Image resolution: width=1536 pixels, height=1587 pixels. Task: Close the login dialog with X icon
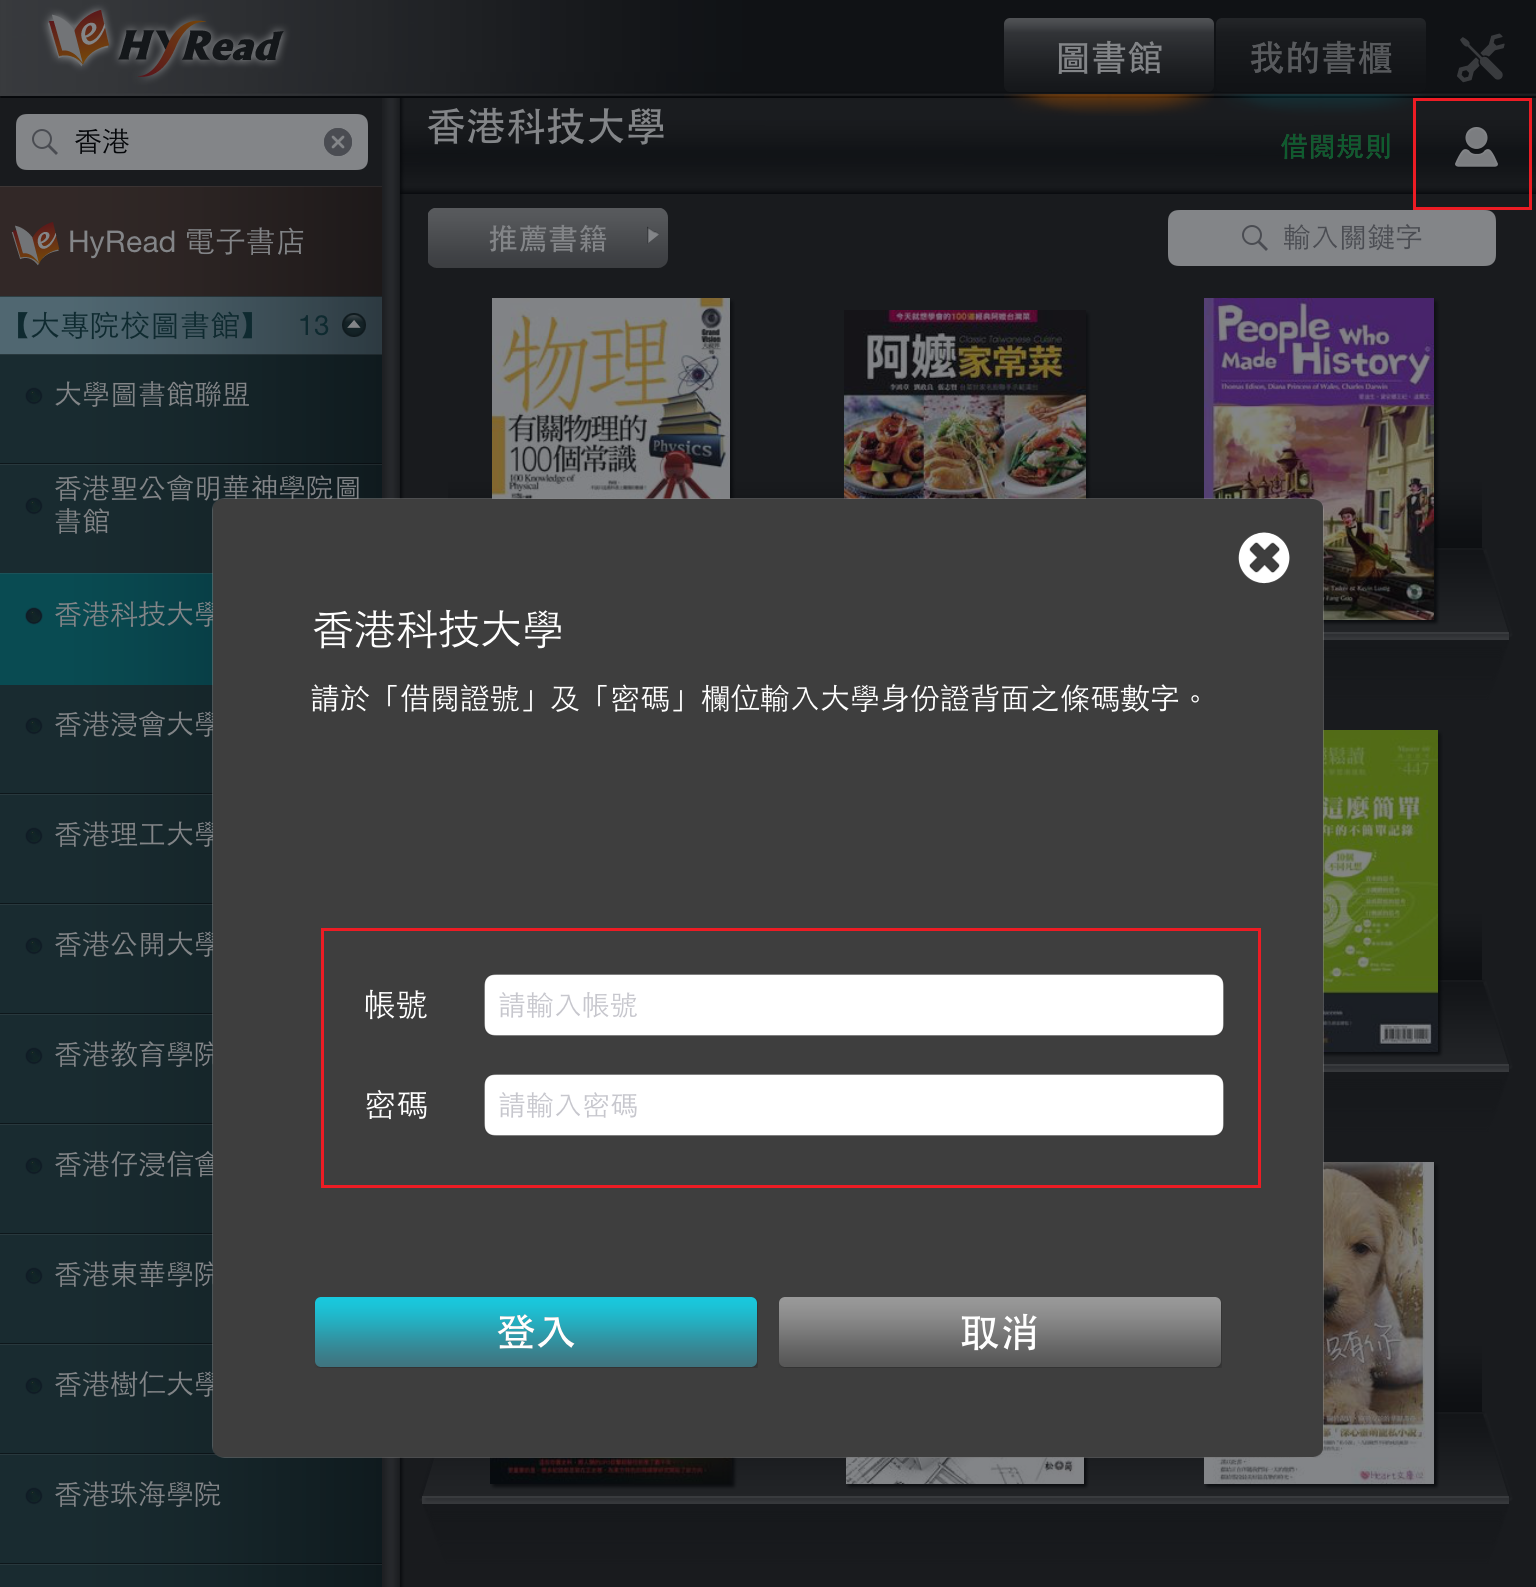point(1264,558)
